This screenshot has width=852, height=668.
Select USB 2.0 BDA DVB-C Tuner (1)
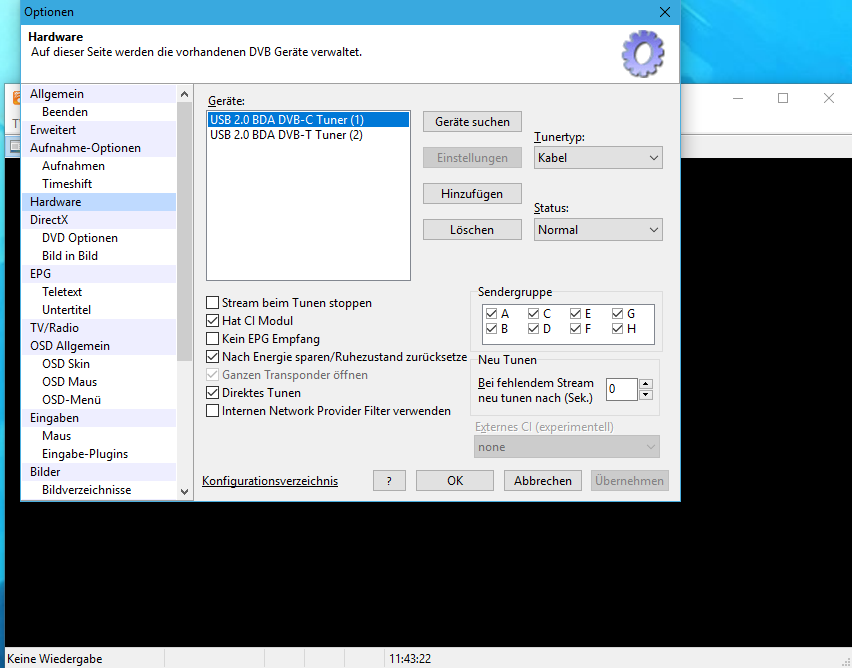pos(308,120)
